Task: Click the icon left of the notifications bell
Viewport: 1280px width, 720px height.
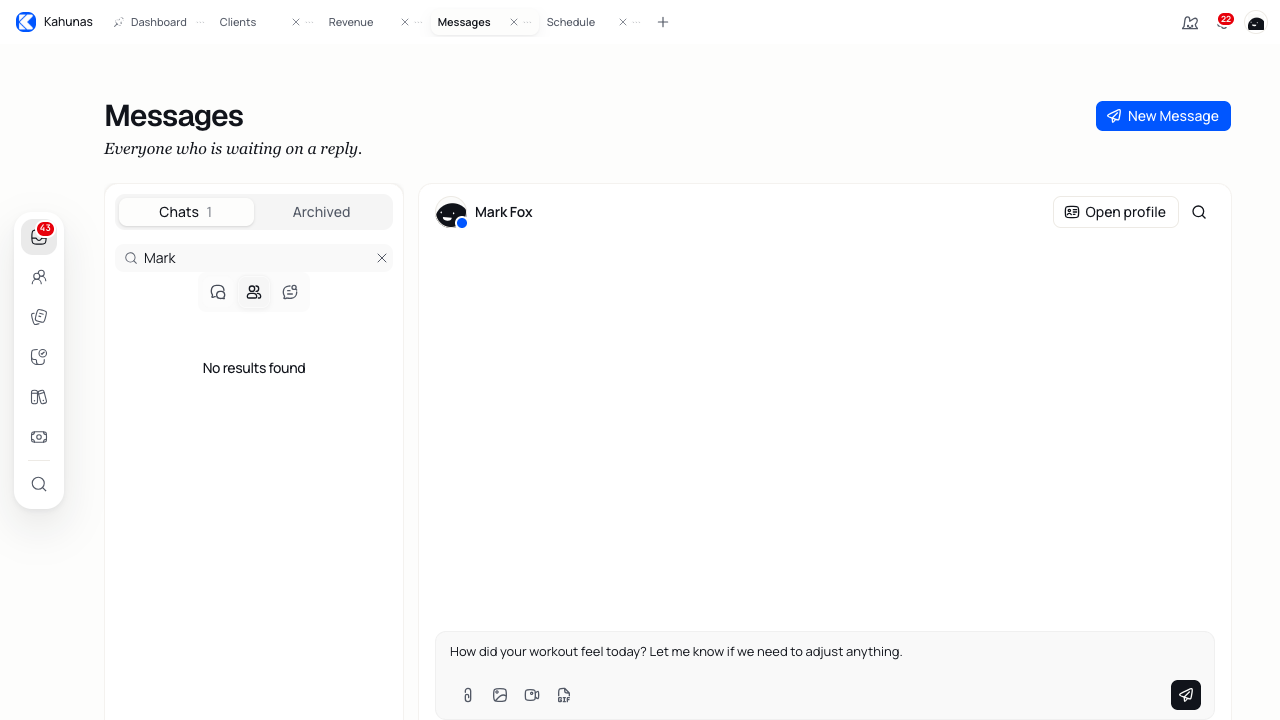Action: [1190, 22]
